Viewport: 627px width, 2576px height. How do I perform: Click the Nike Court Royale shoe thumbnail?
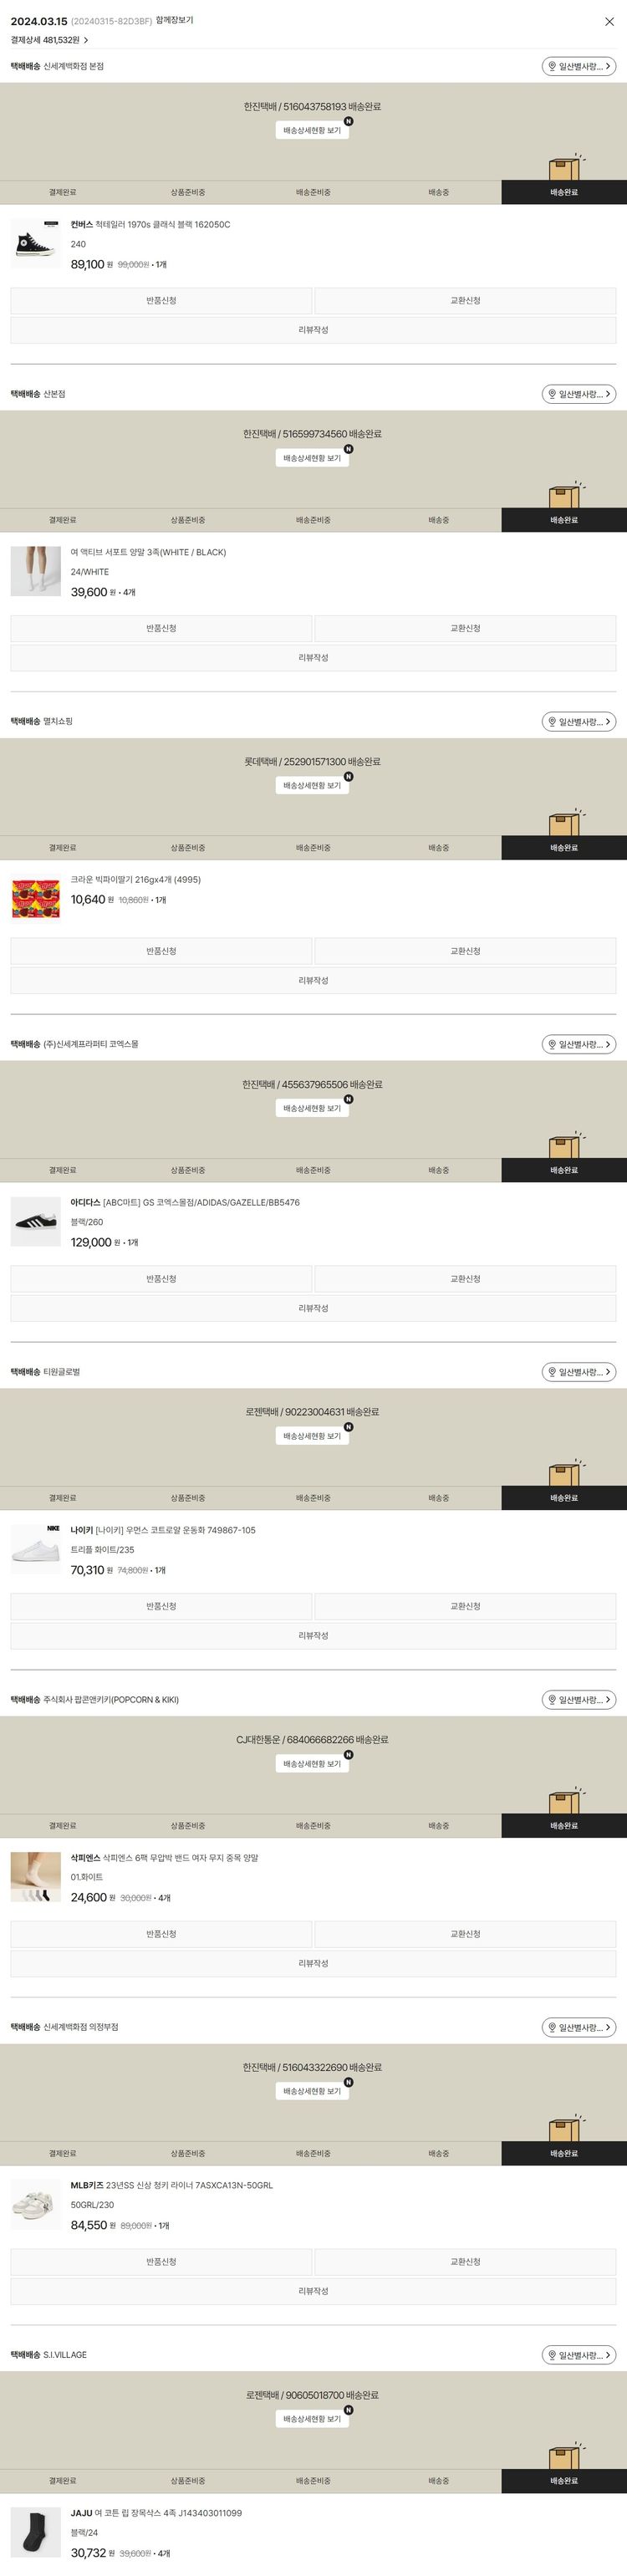(x=36, y=1549)
